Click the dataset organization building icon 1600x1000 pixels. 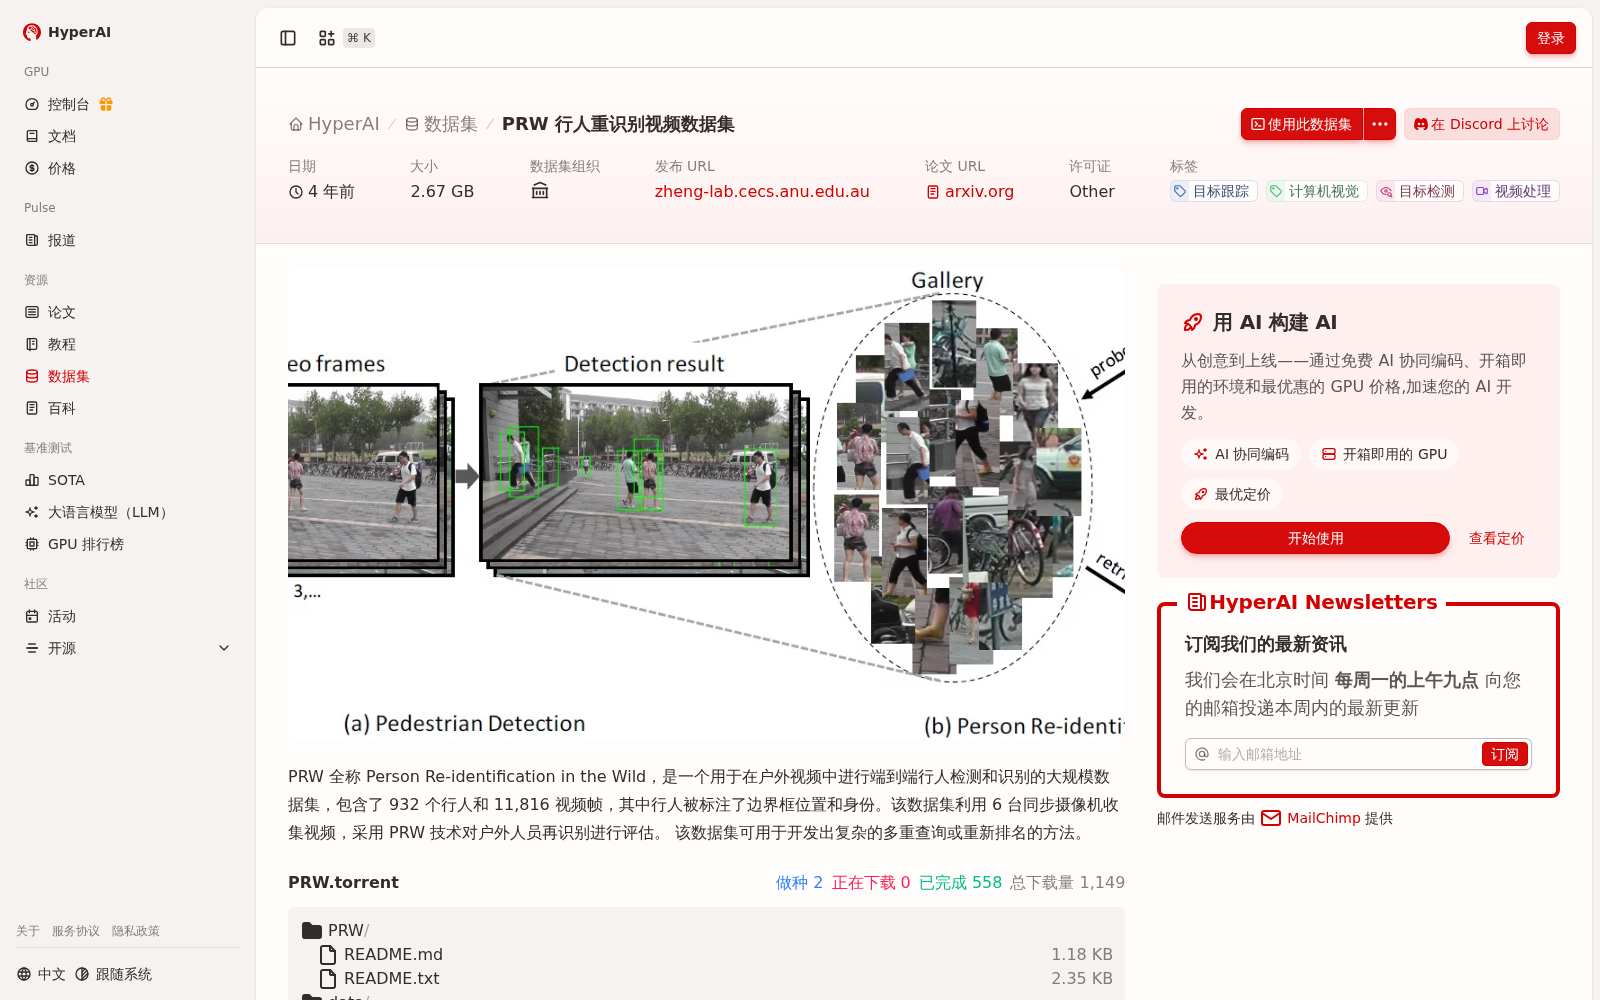click(x=540, y=191)
